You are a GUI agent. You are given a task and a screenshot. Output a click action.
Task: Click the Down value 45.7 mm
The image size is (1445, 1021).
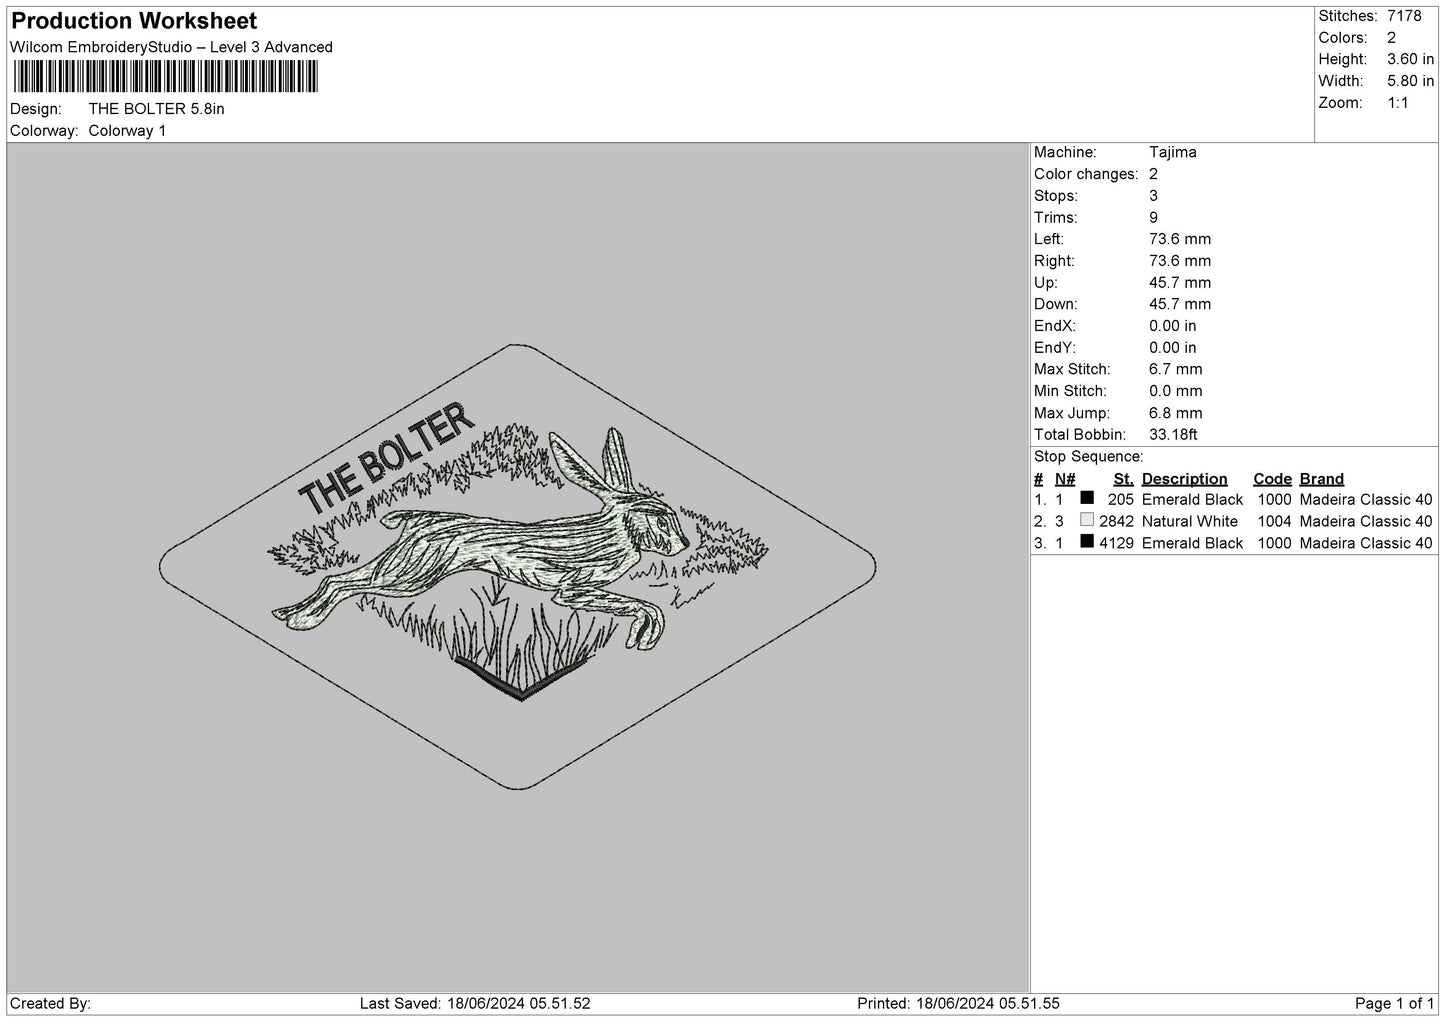pos(1180,304)
